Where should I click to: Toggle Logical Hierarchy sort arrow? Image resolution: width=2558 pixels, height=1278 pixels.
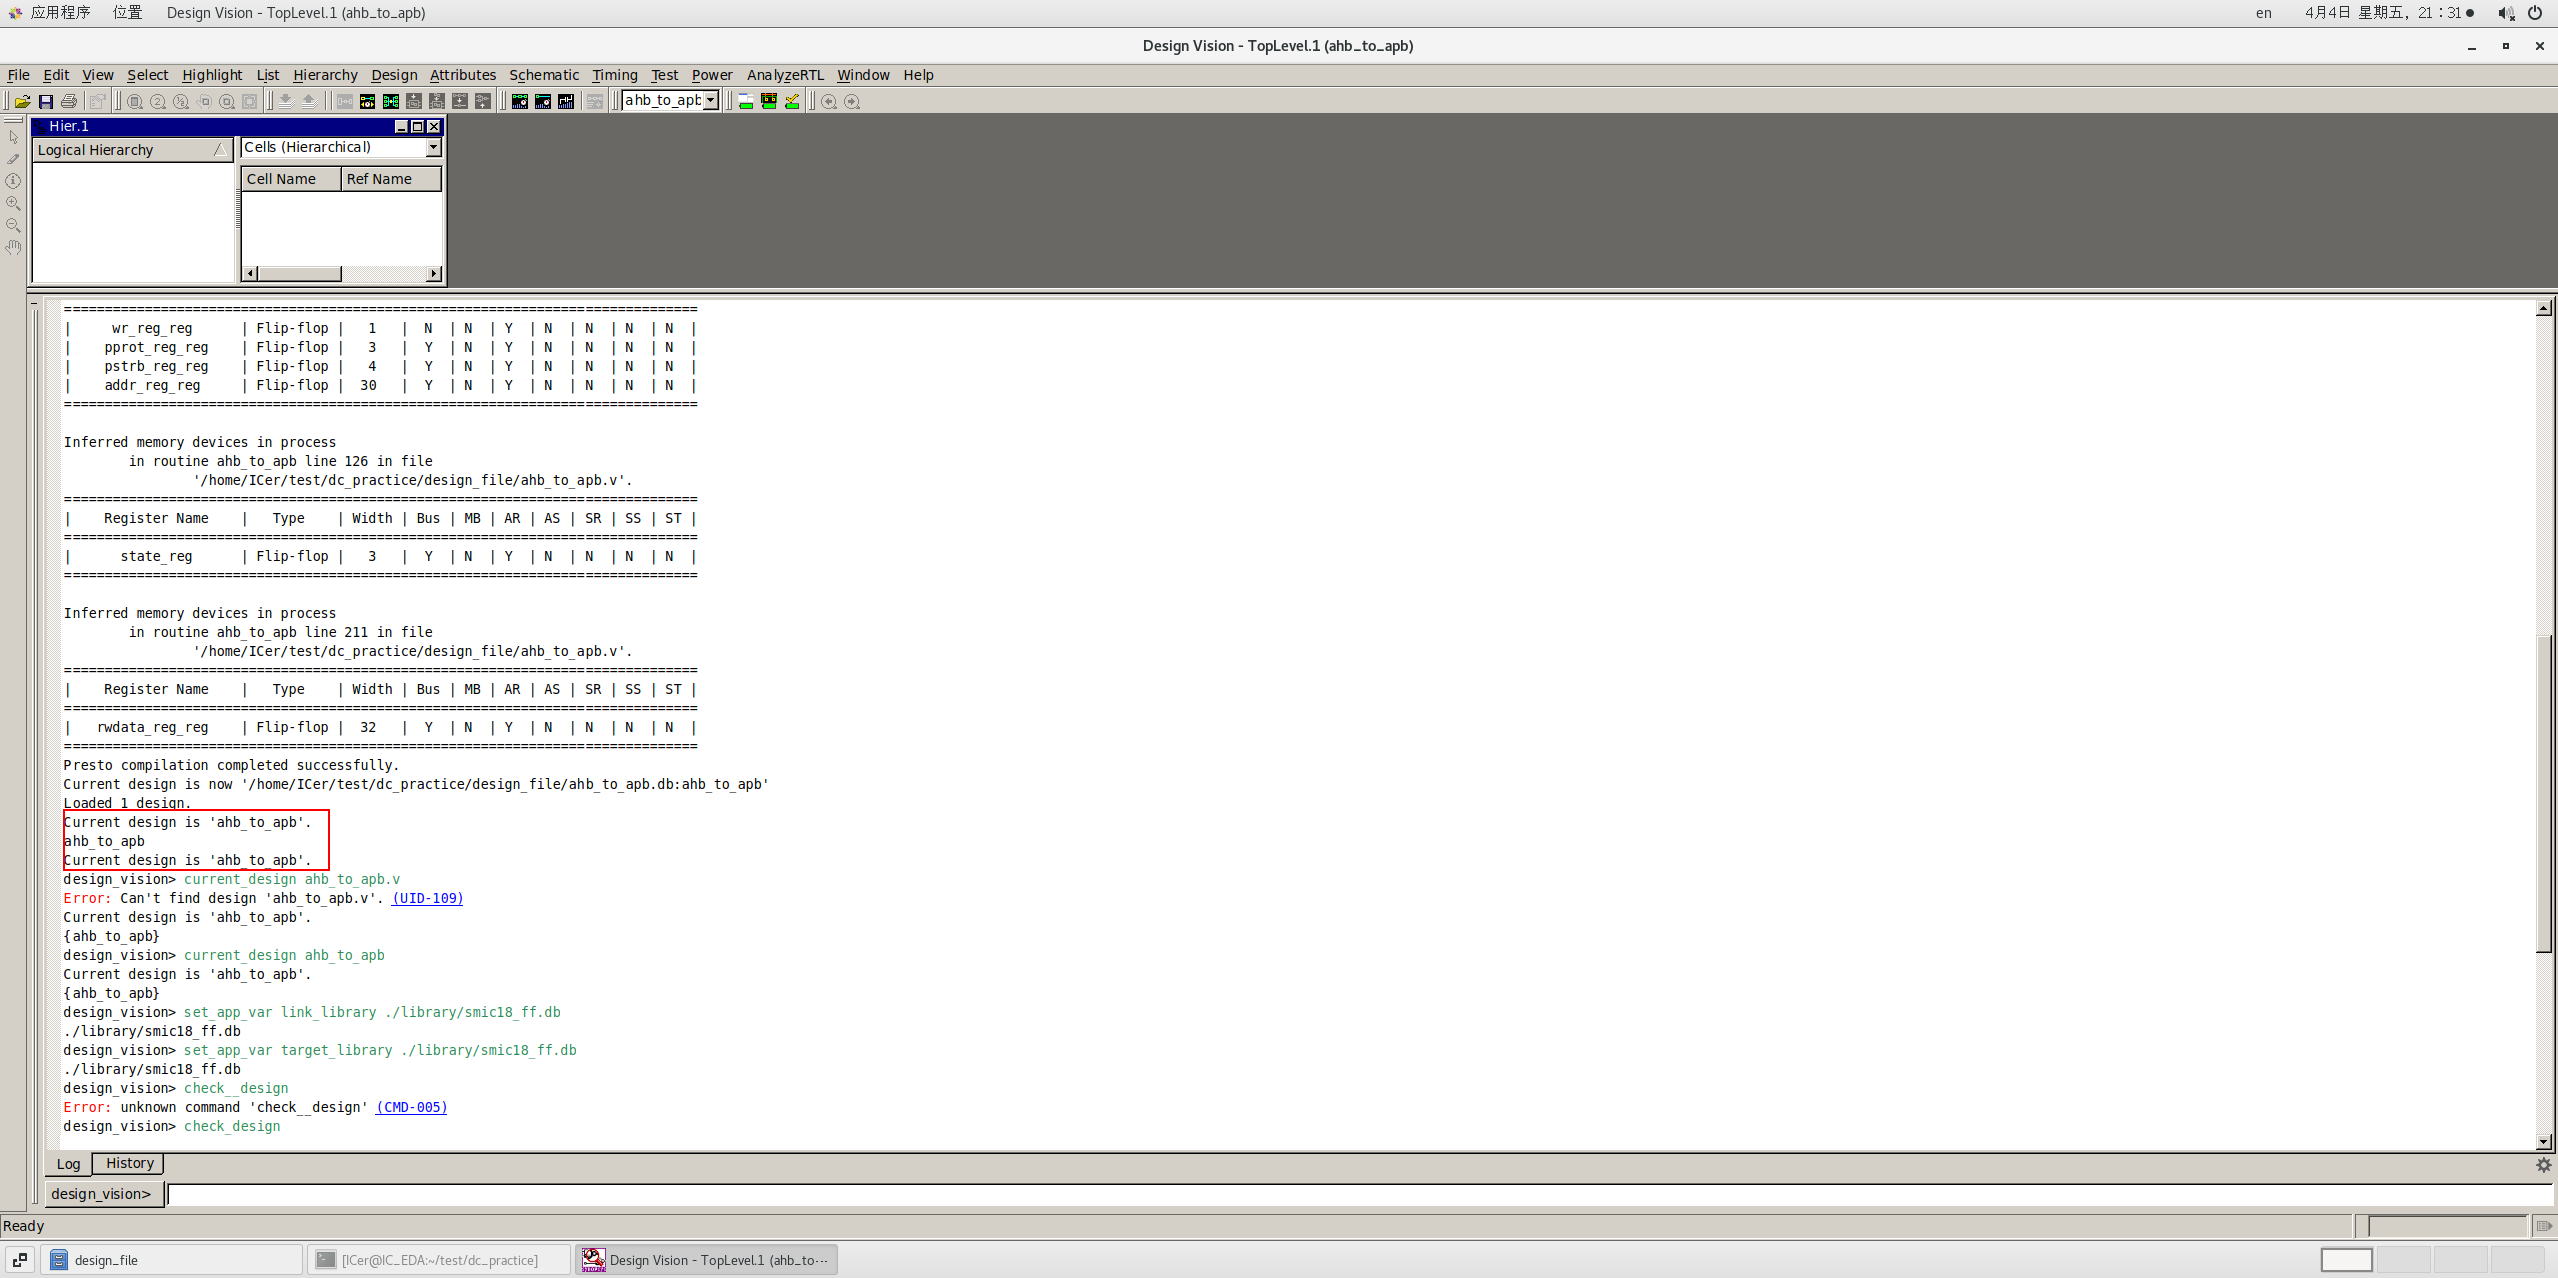[220, 150]
